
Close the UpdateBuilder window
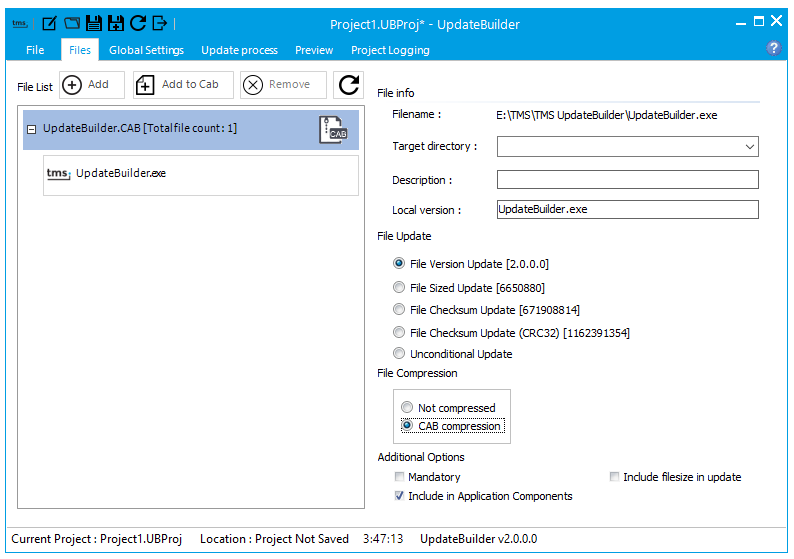(776, 21)
